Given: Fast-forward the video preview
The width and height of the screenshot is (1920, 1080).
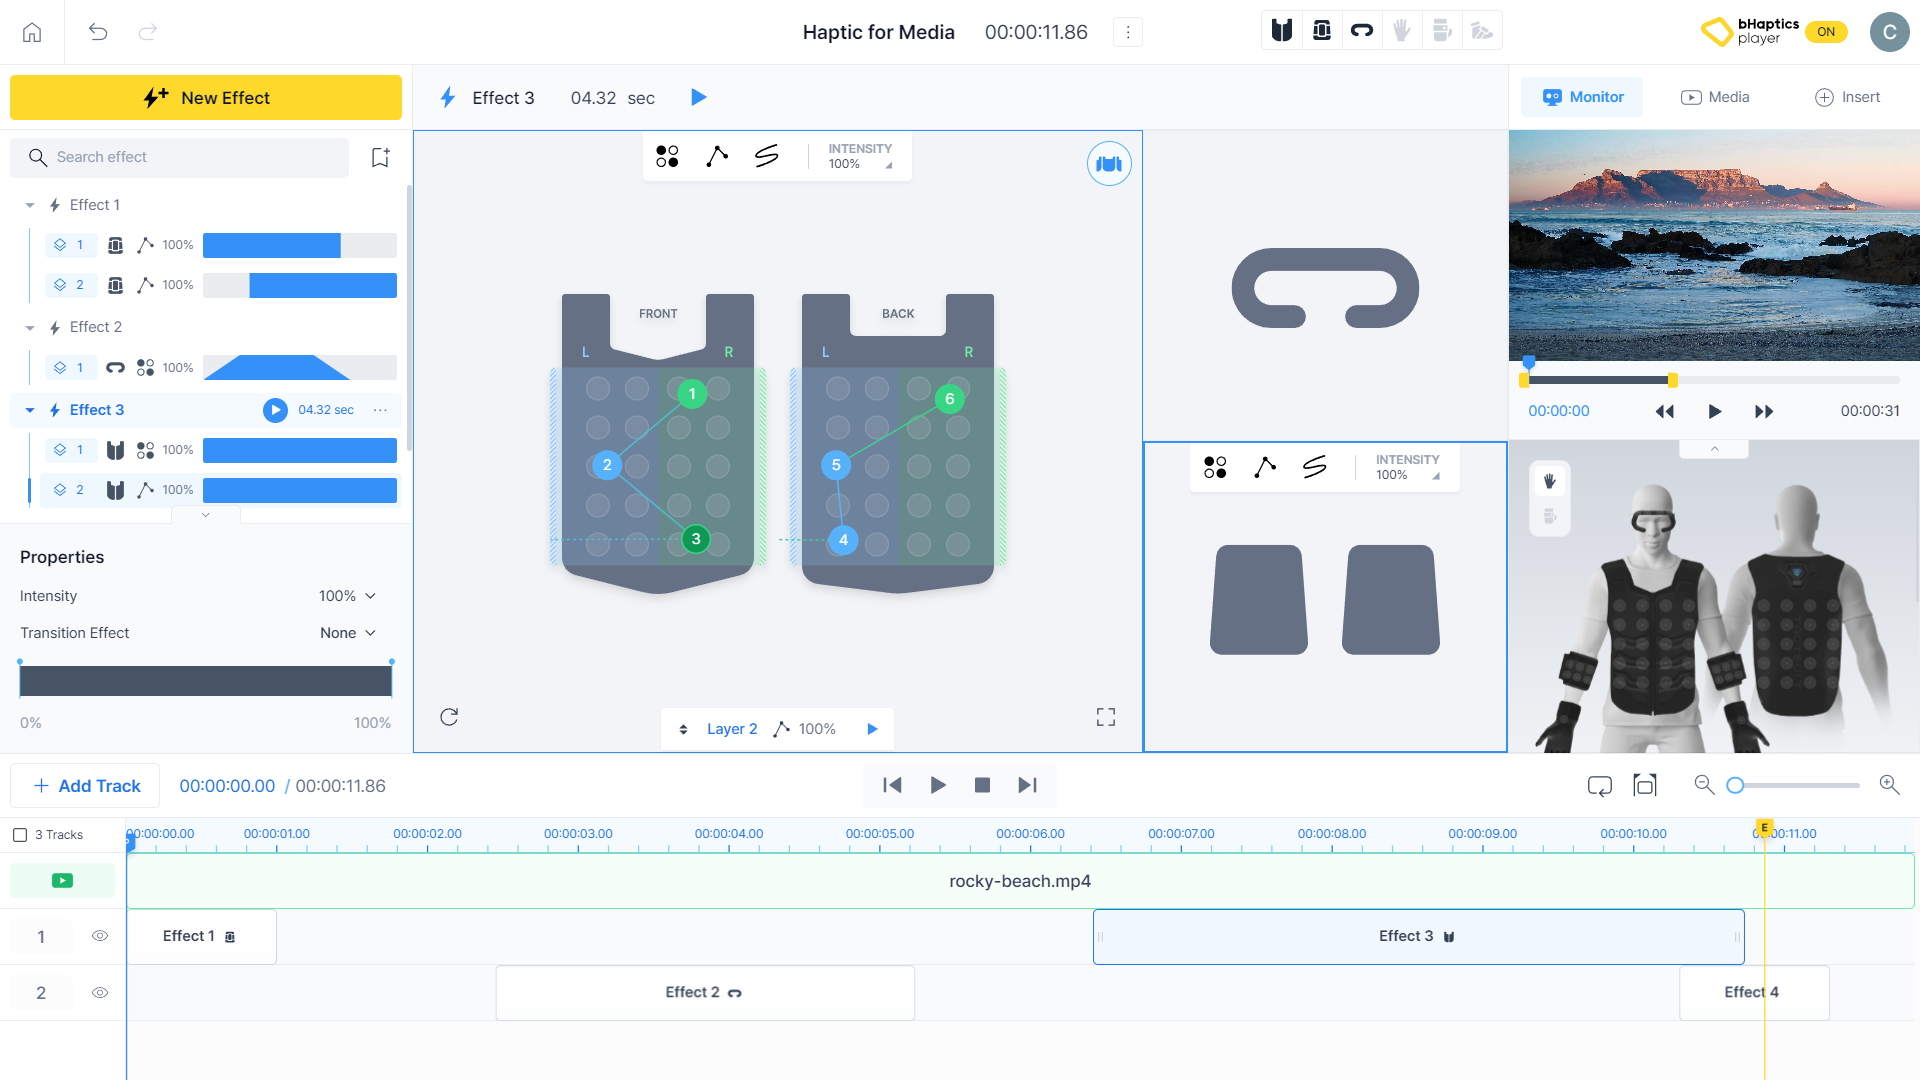Looking at the screenshot, I should [1764, 411].
